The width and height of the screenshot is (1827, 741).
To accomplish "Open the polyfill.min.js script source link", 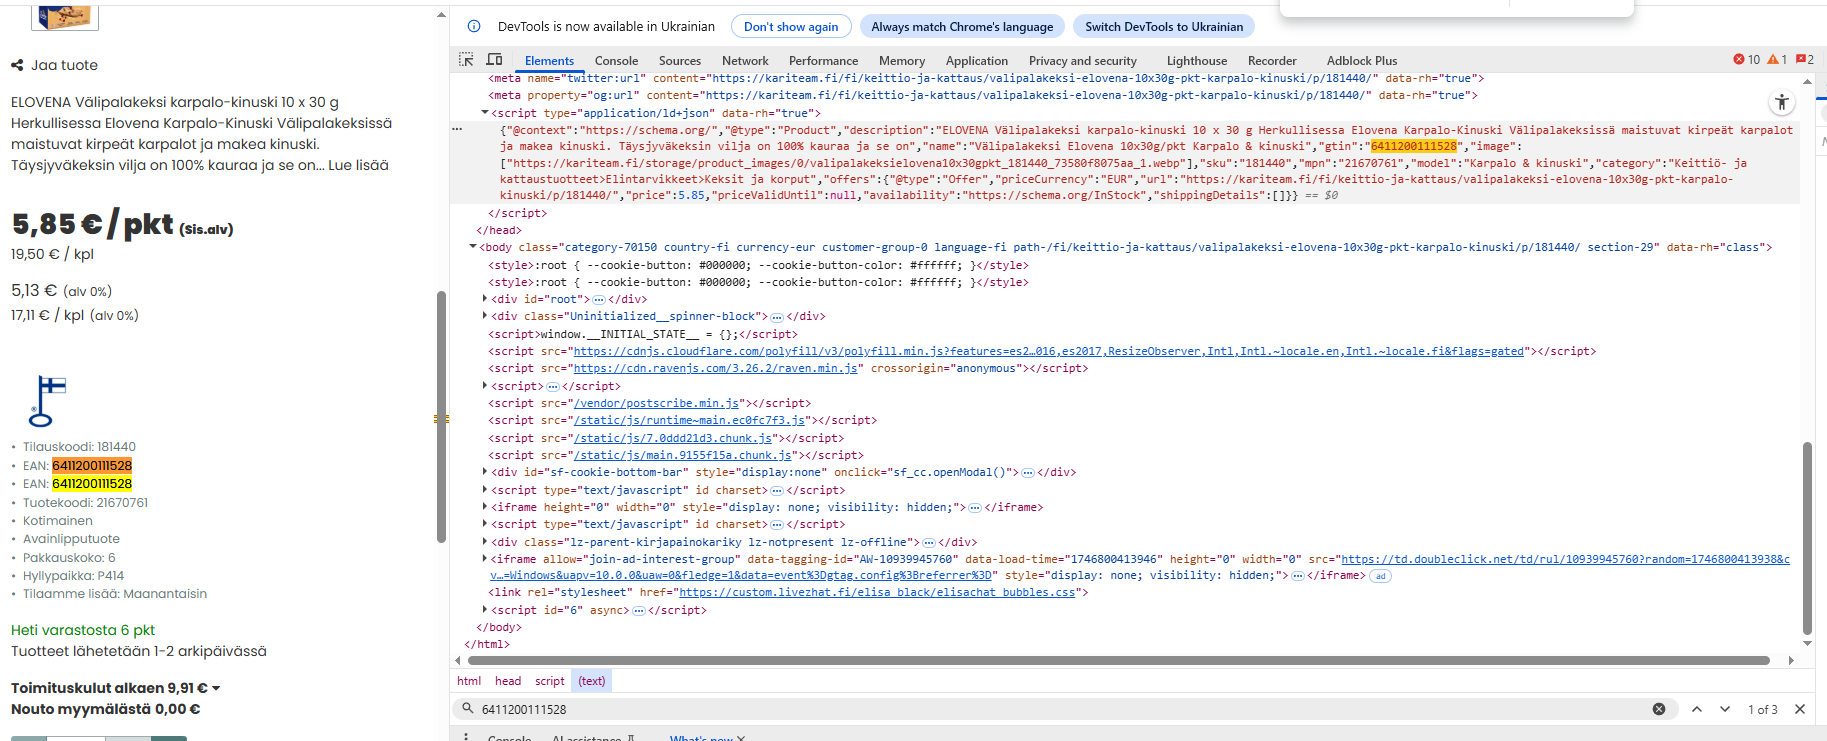I will 1049,351.
